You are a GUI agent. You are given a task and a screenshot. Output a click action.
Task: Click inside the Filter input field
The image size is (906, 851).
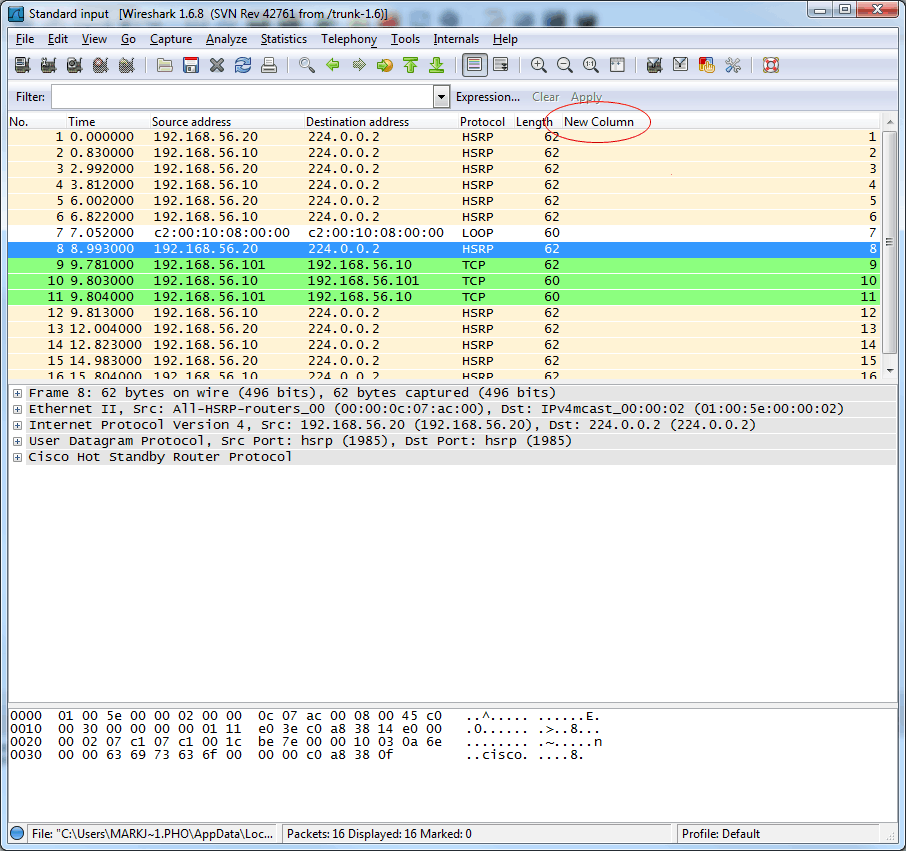(242, 96)
